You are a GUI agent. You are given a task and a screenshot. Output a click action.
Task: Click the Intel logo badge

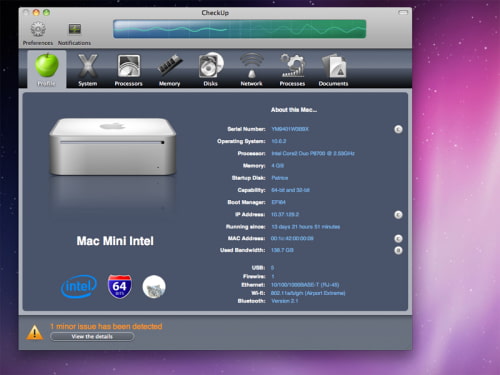pos(79,286)
